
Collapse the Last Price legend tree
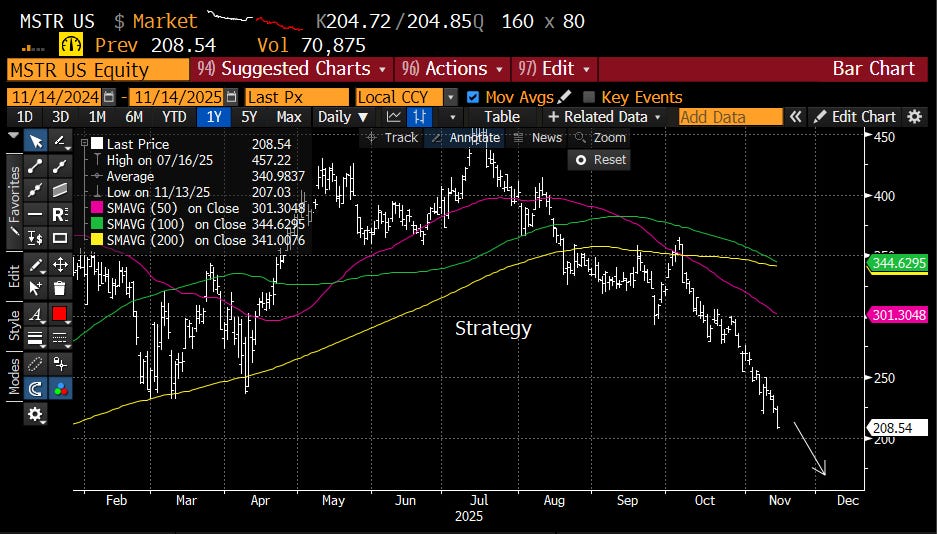(x=85, y=143)
